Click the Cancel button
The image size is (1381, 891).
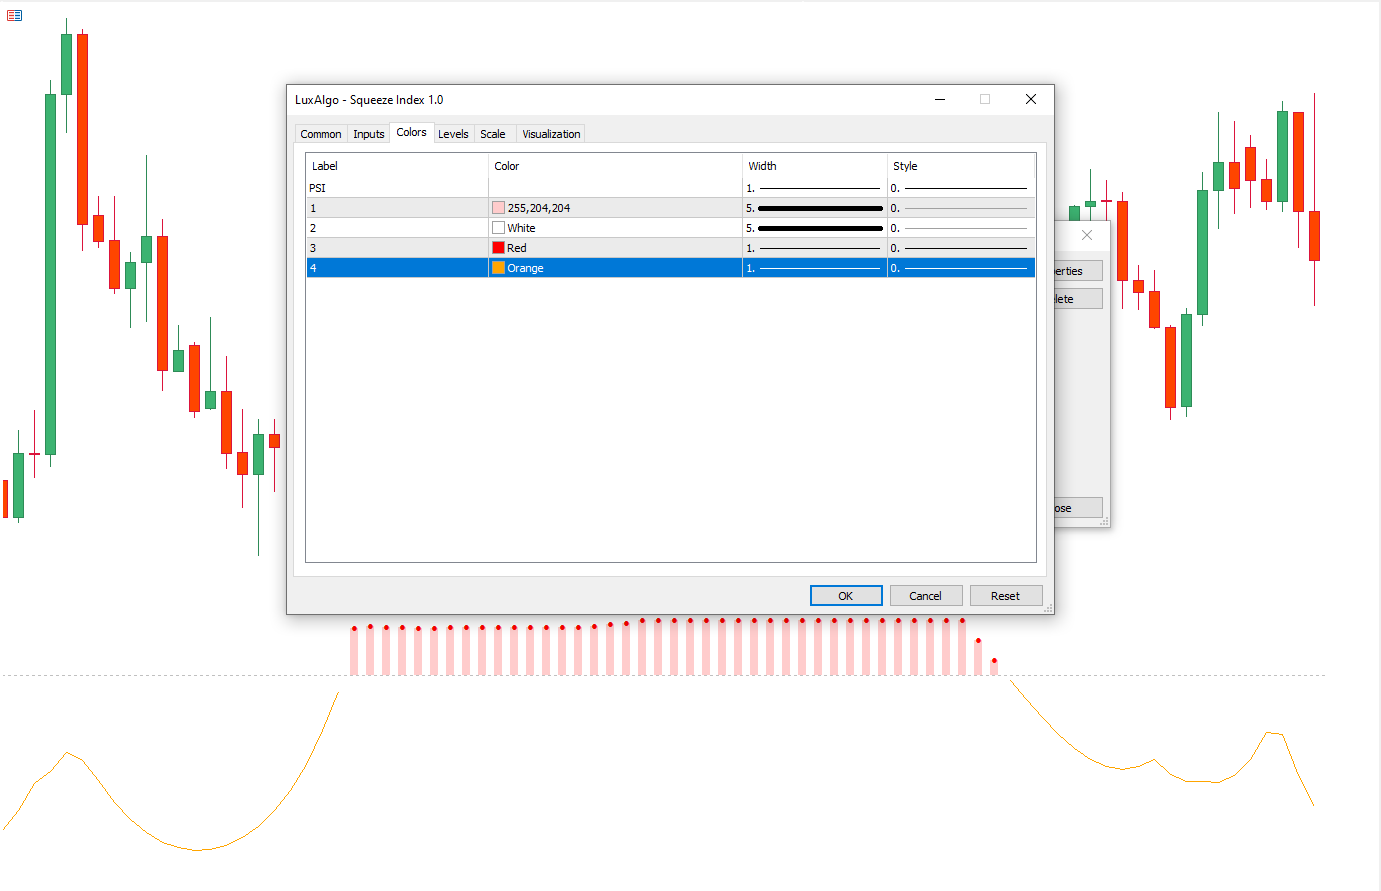click(926, 596)
